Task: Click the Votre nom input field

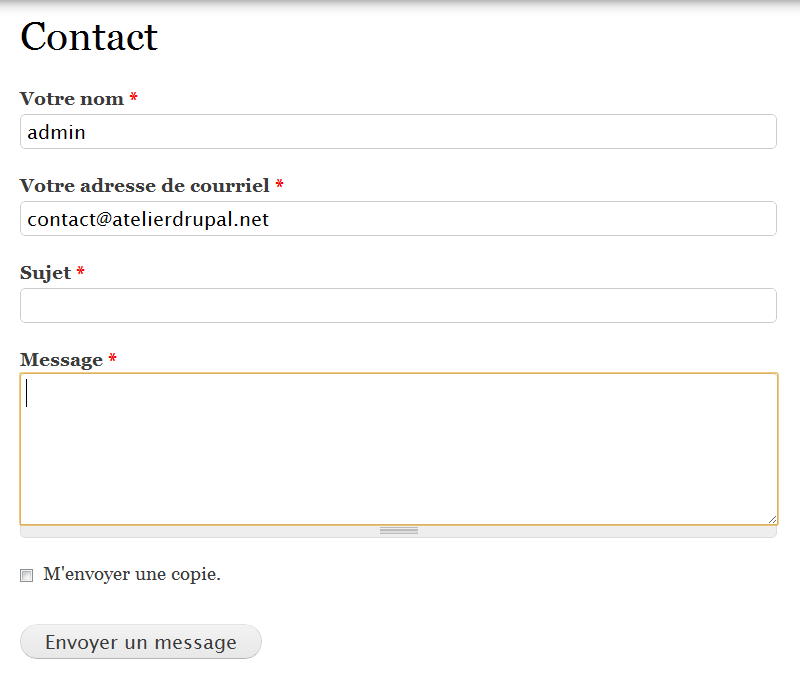Action: tap(398, 132)
